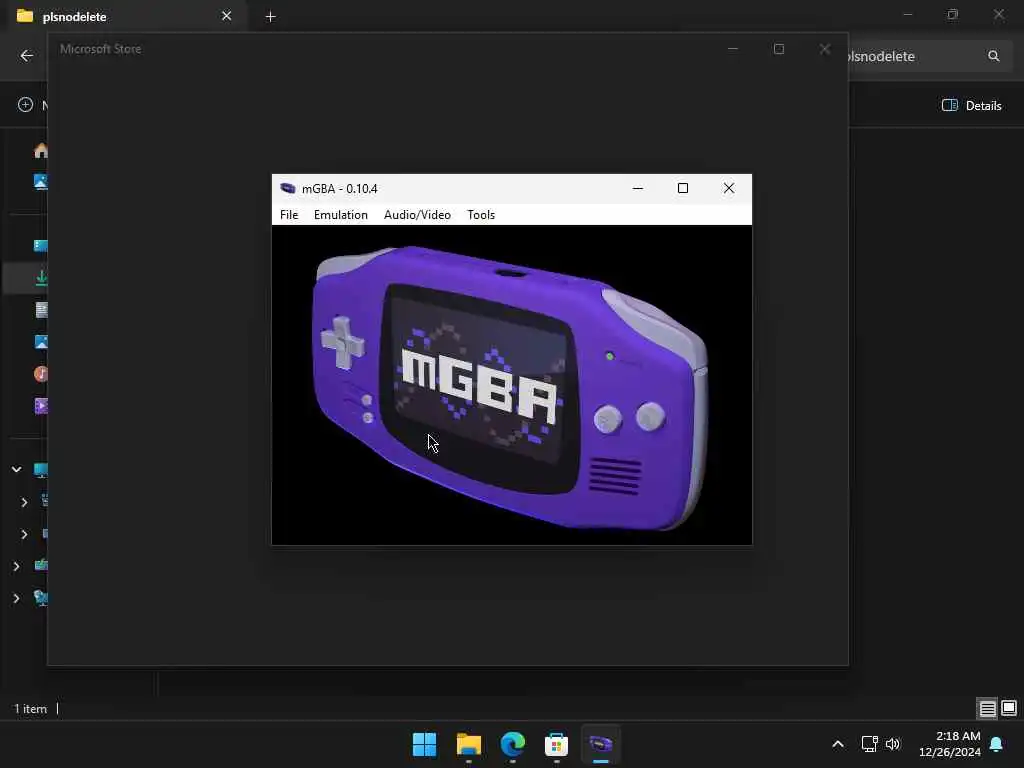The height and width of the screenshot is (768, 1024).
Task: Add a new File Explorer tab
Action: tap(270, 17)
